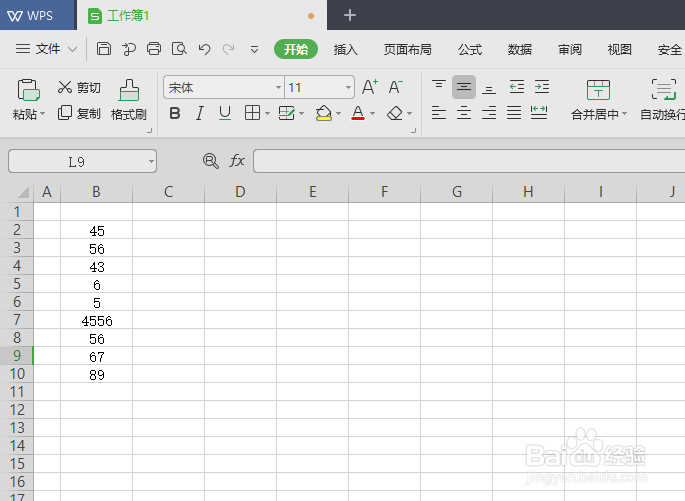This screenshot has width=685, height=501.
Task: Open borders dropdown arrow
Action: tap(267, 114)
